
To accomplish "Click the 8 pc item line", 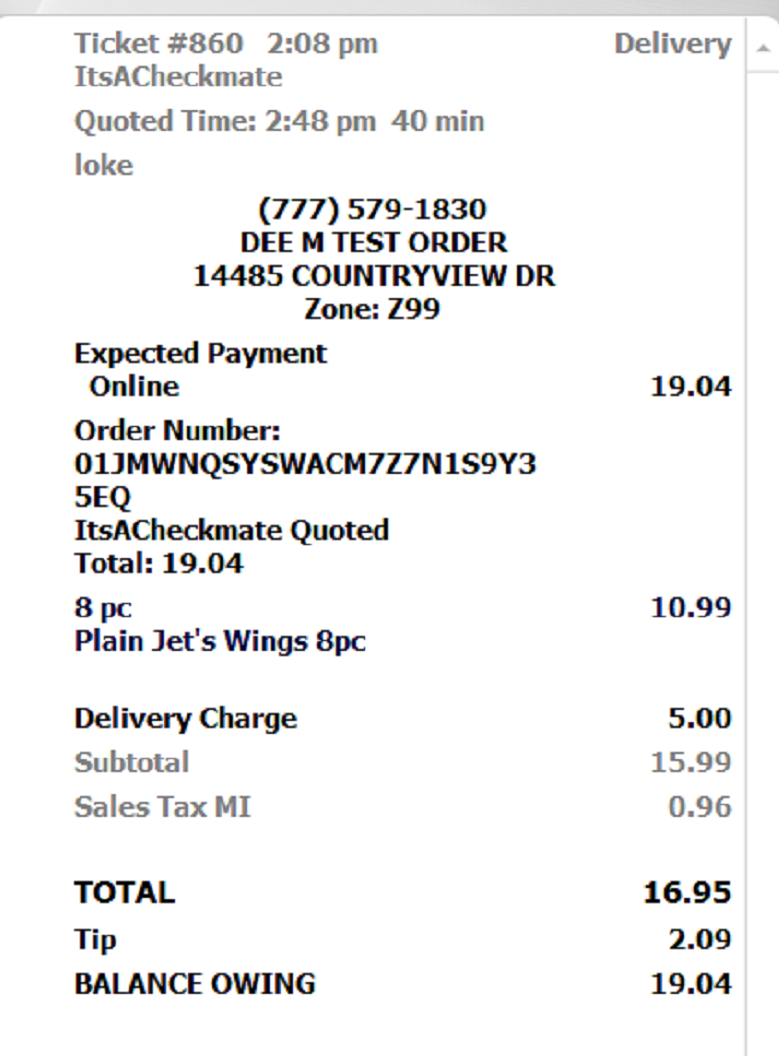I will pyautogui.click(x=403, y=607).
